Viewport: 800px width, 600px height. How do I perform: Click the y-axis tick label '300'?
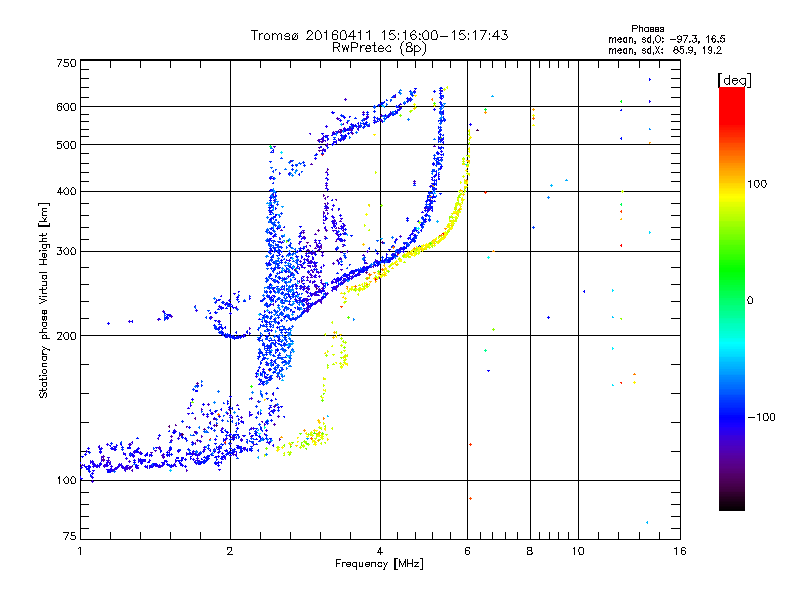[x=66, y=252]
